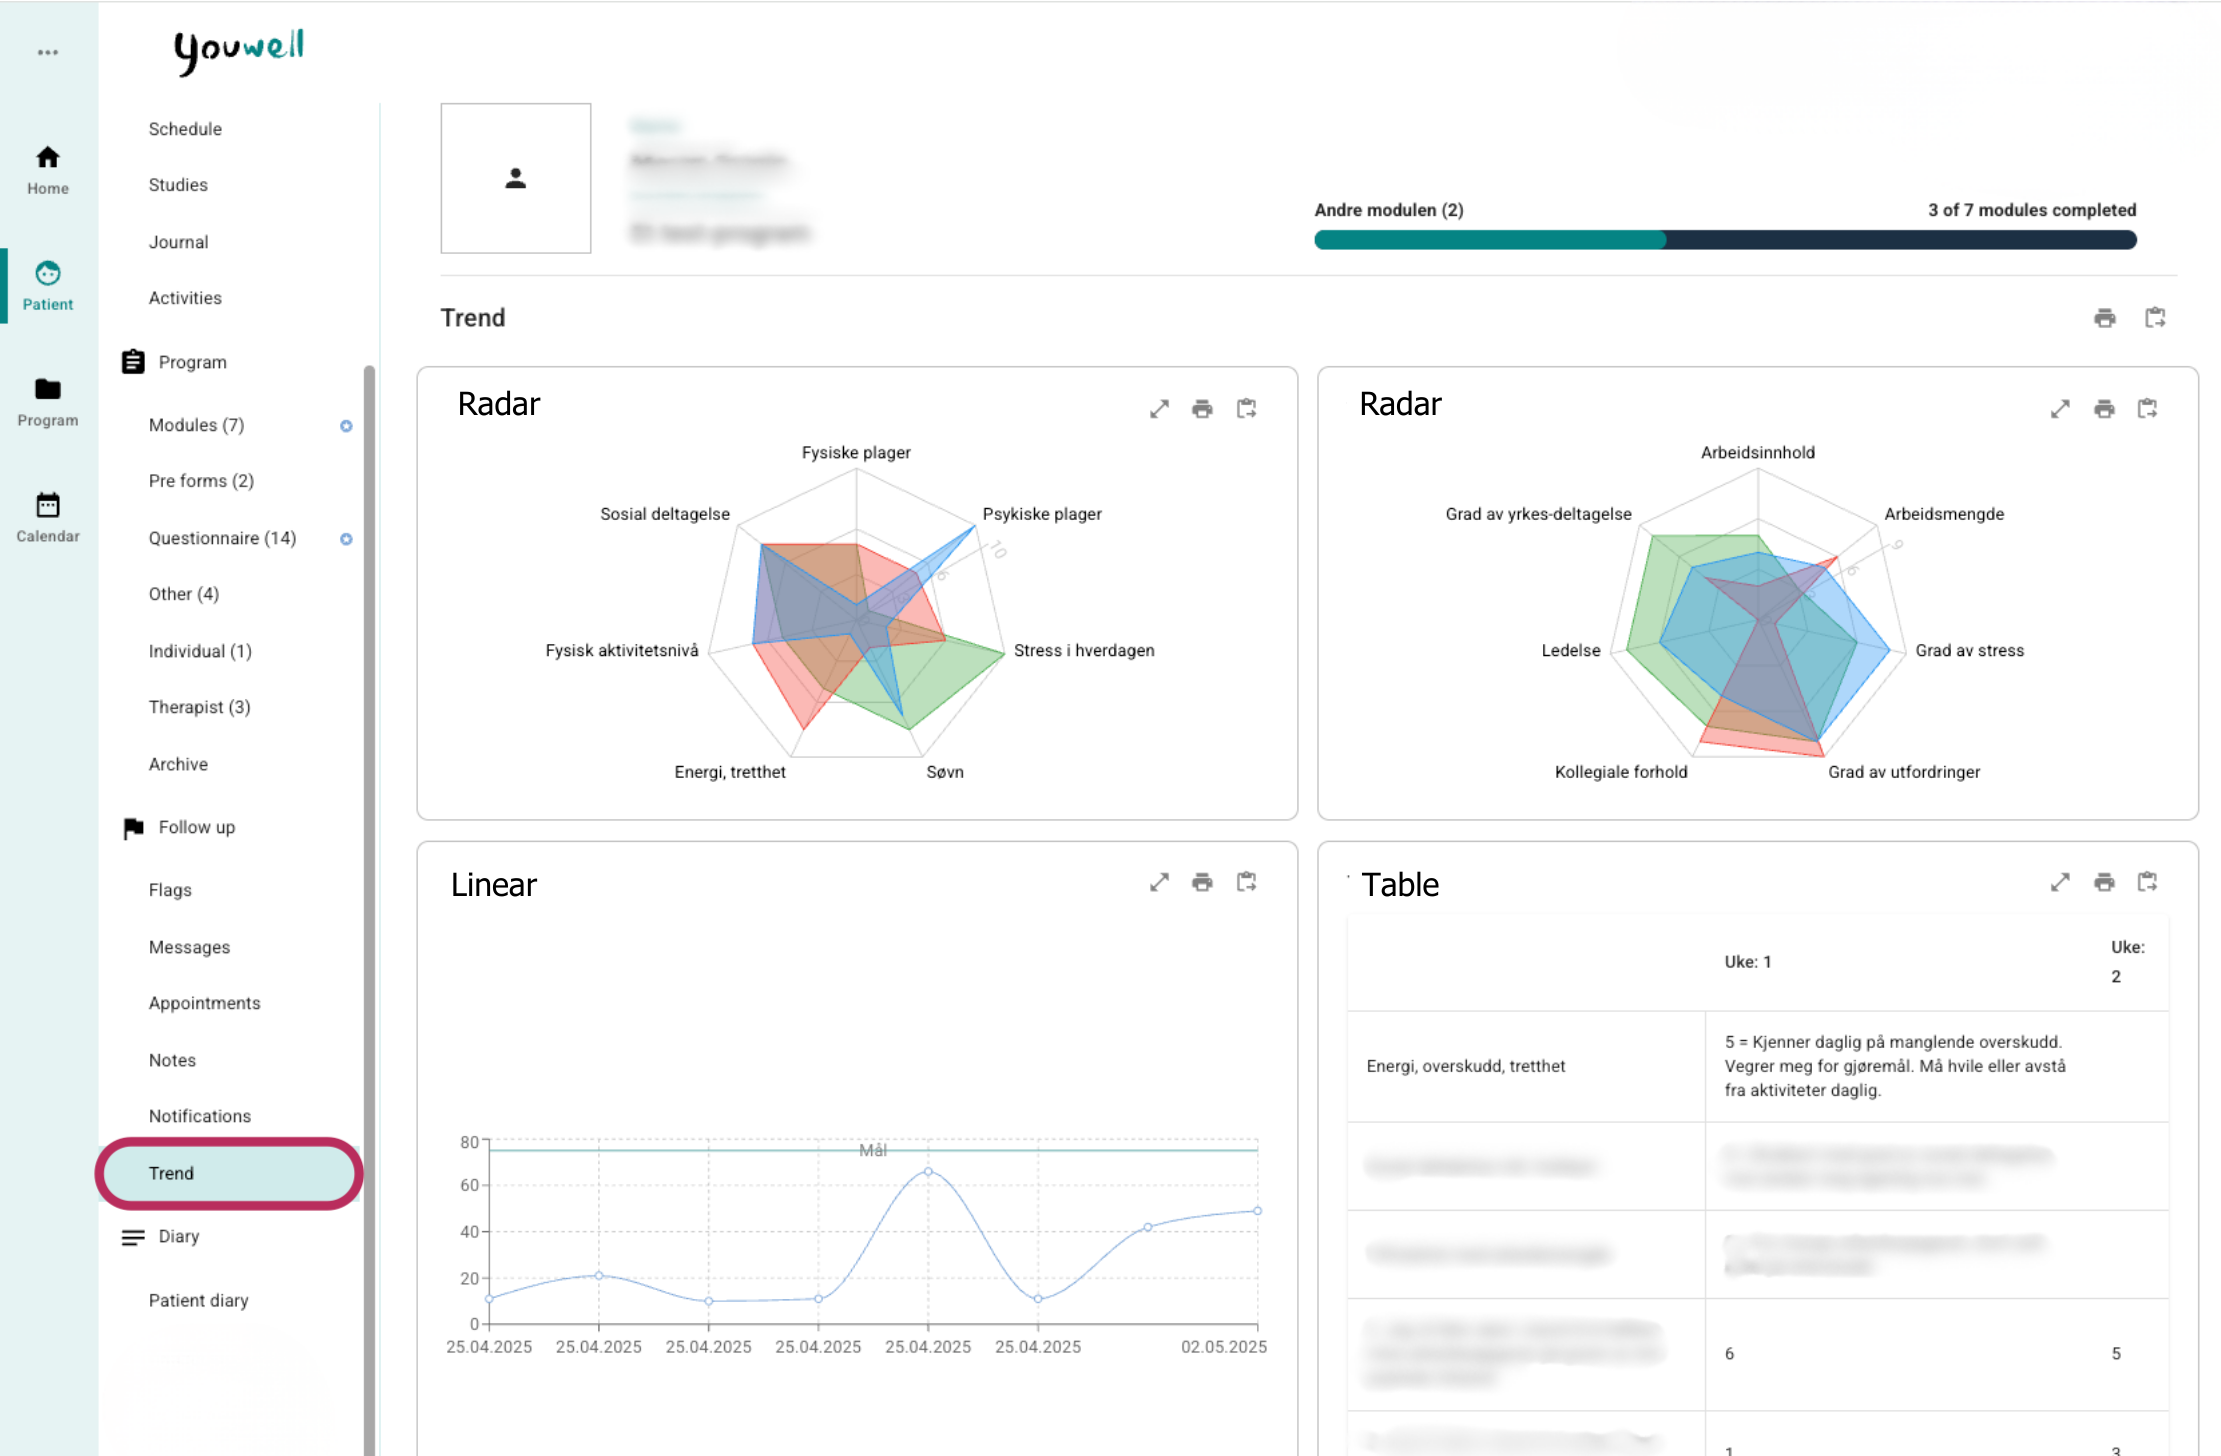The image size is (2221, 1456).
Task: Click the module completion progress bar
Action: point(1725,240)
